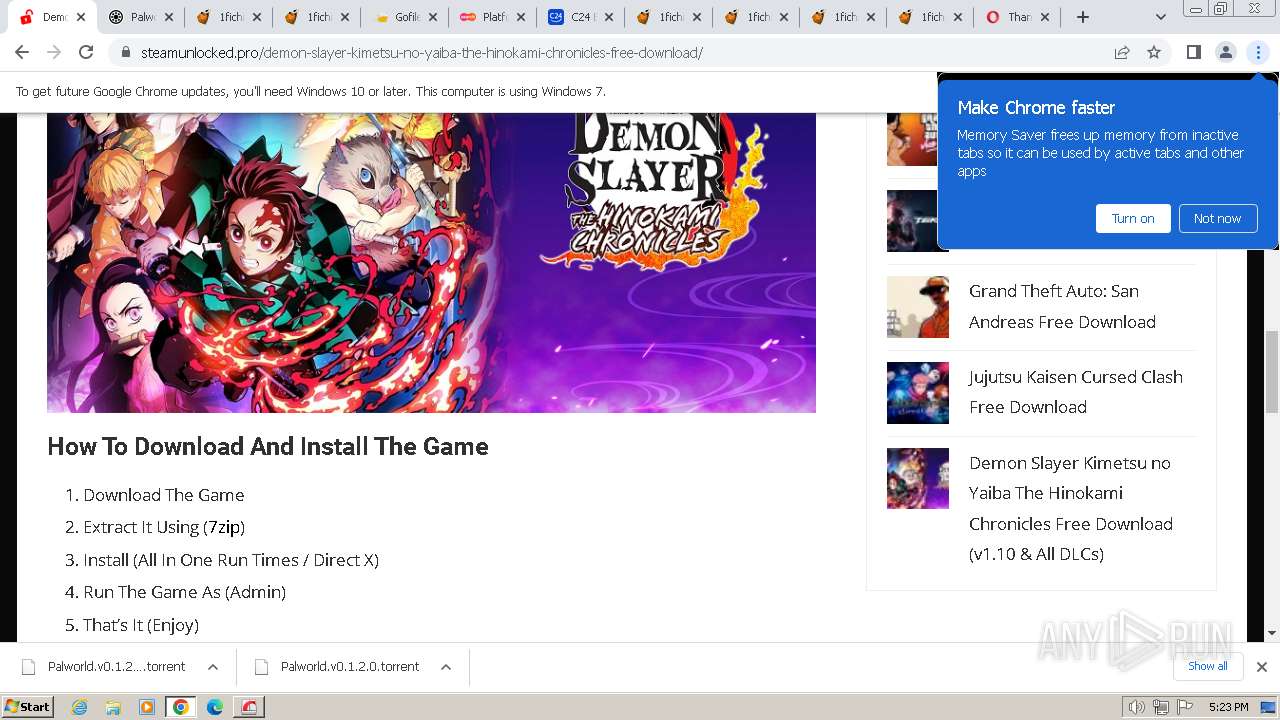Screen dimensions: 1280x720
Task: Open the Chrome side panel
Action: tap(1193, 52)
